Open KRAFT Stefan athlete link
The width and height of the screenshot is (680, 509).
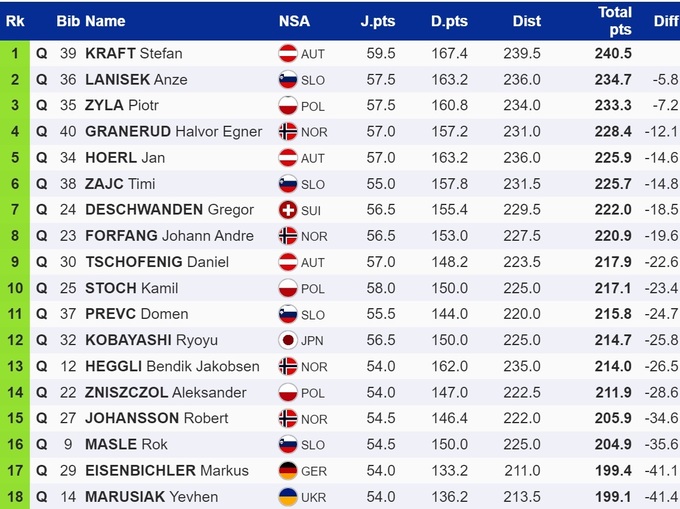click(x=134, y=54)
